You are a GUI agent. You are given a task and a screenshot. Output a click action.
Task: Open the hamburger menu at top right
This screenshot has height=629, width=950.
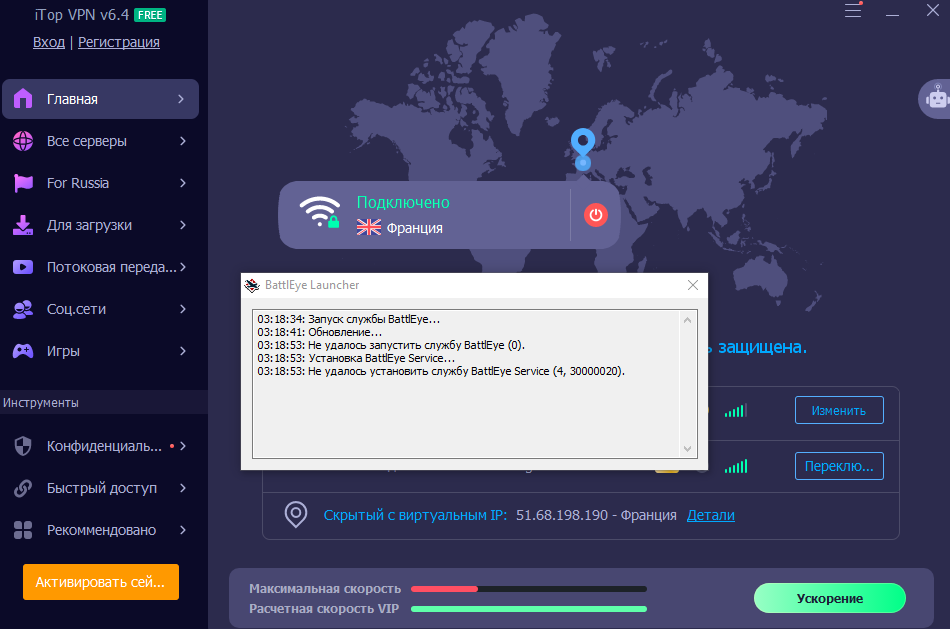(853, 11)
